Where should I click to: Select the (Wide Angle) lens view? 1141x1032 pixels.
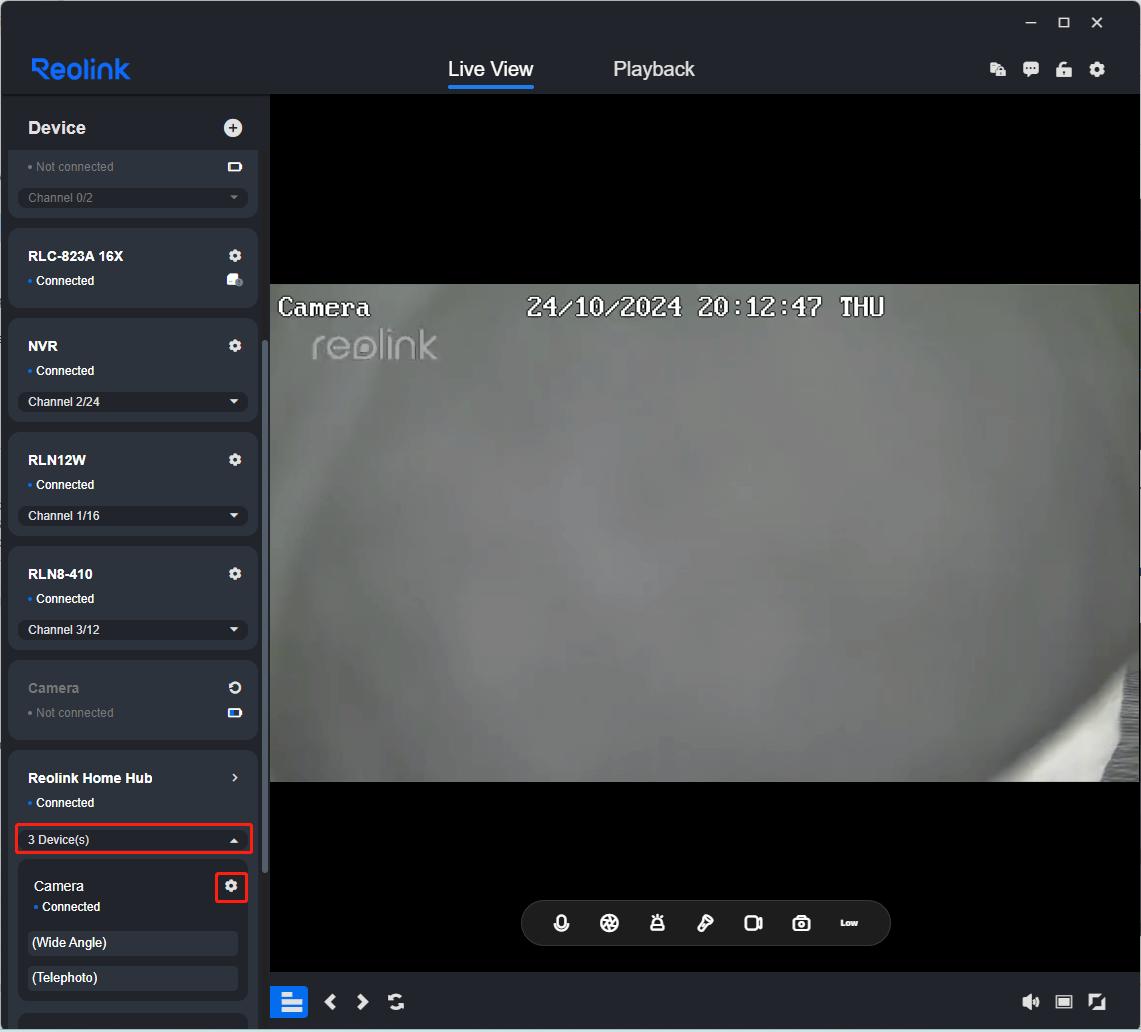(x=133, y=943)
